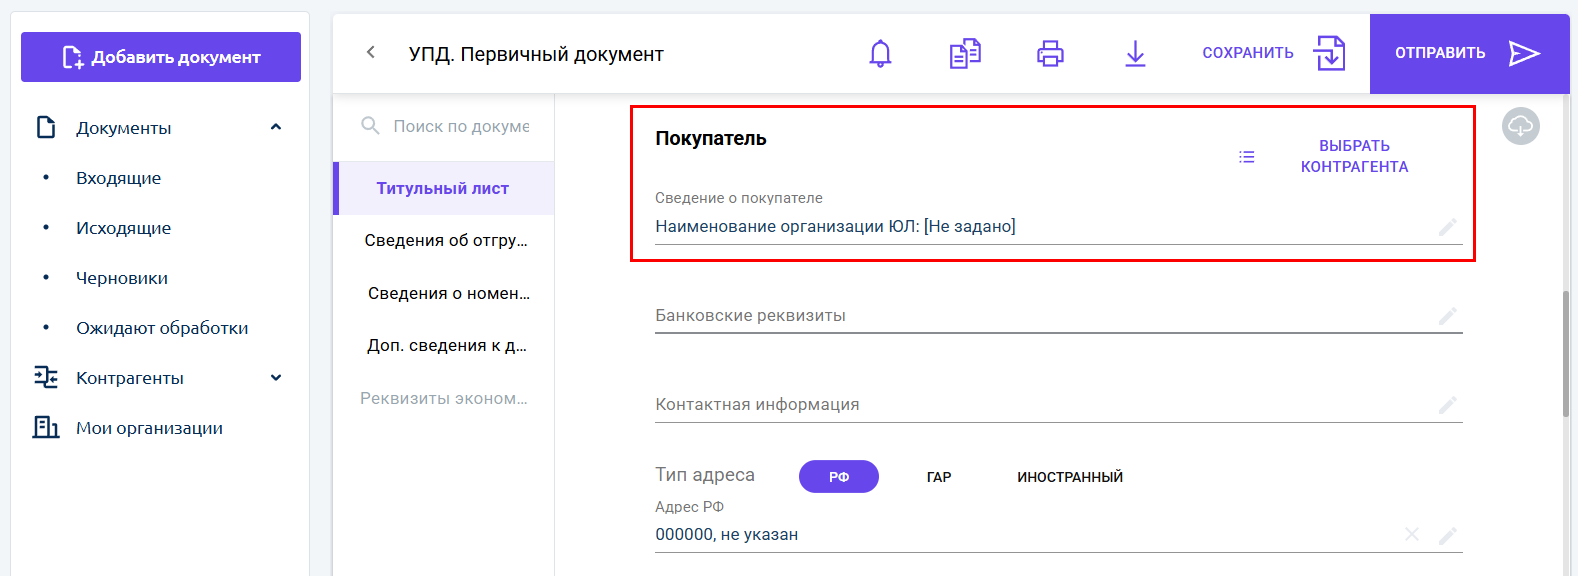Open the list icon next to Выбрать контрагента

tap(1247, 157)
